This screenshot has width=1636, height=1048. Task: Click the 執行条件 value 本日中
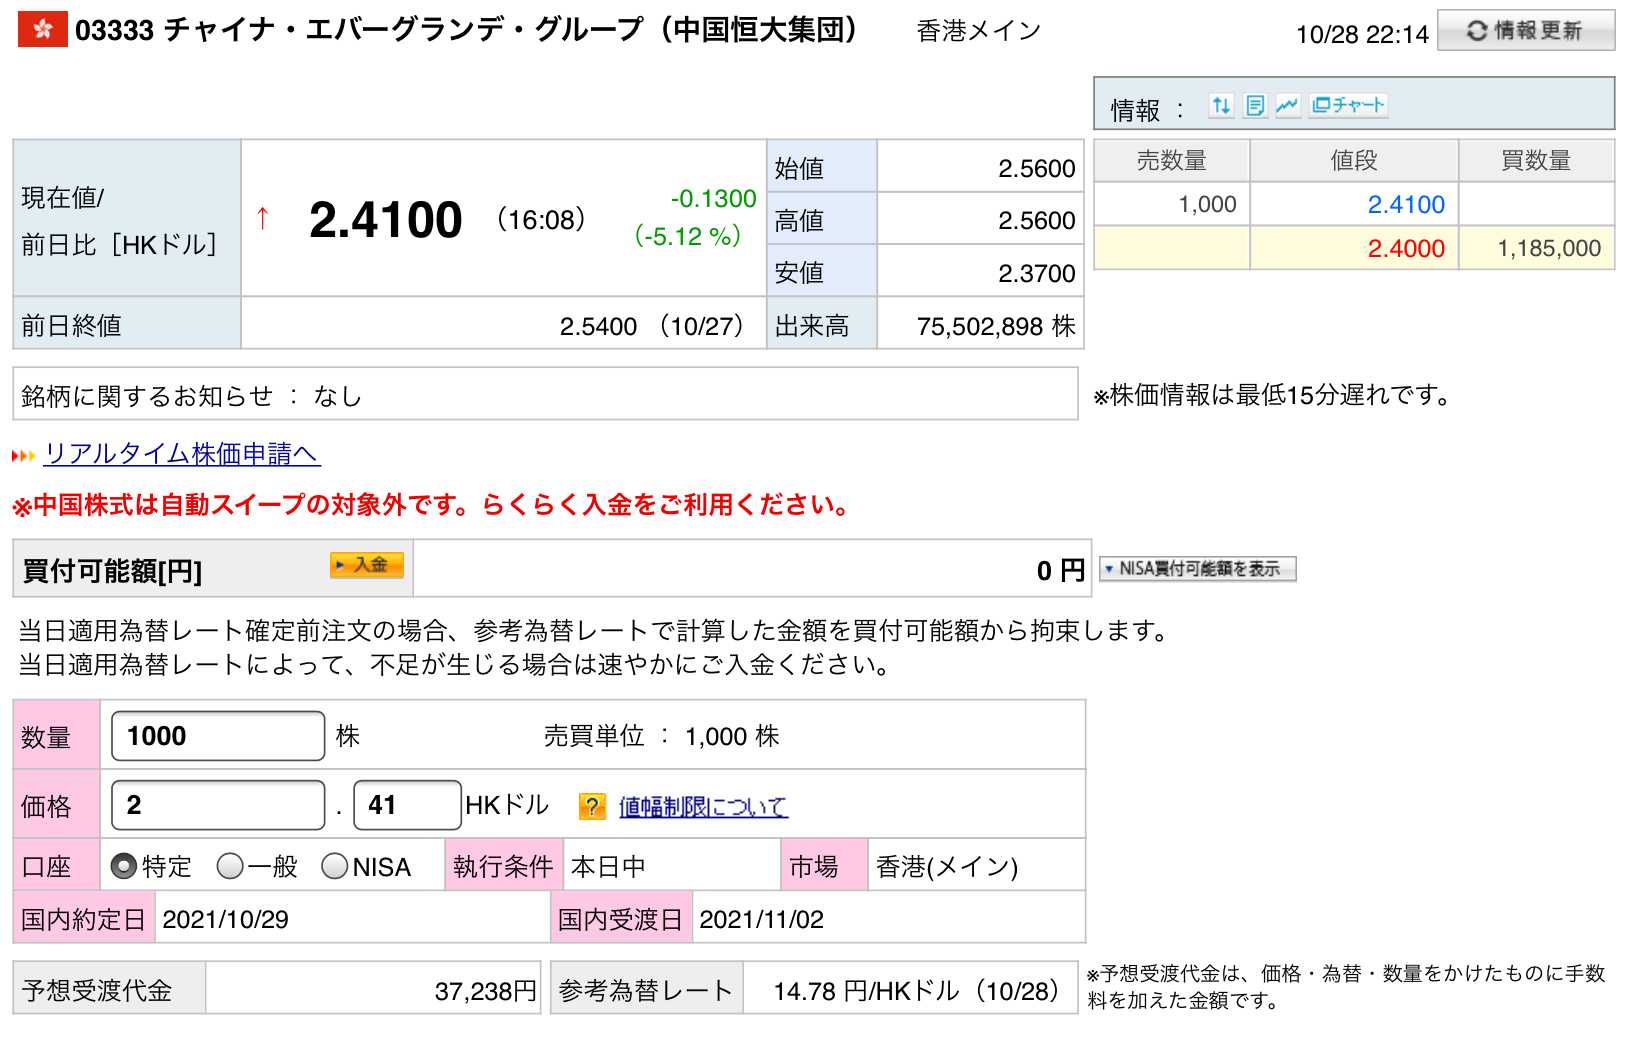pos(608,867)
